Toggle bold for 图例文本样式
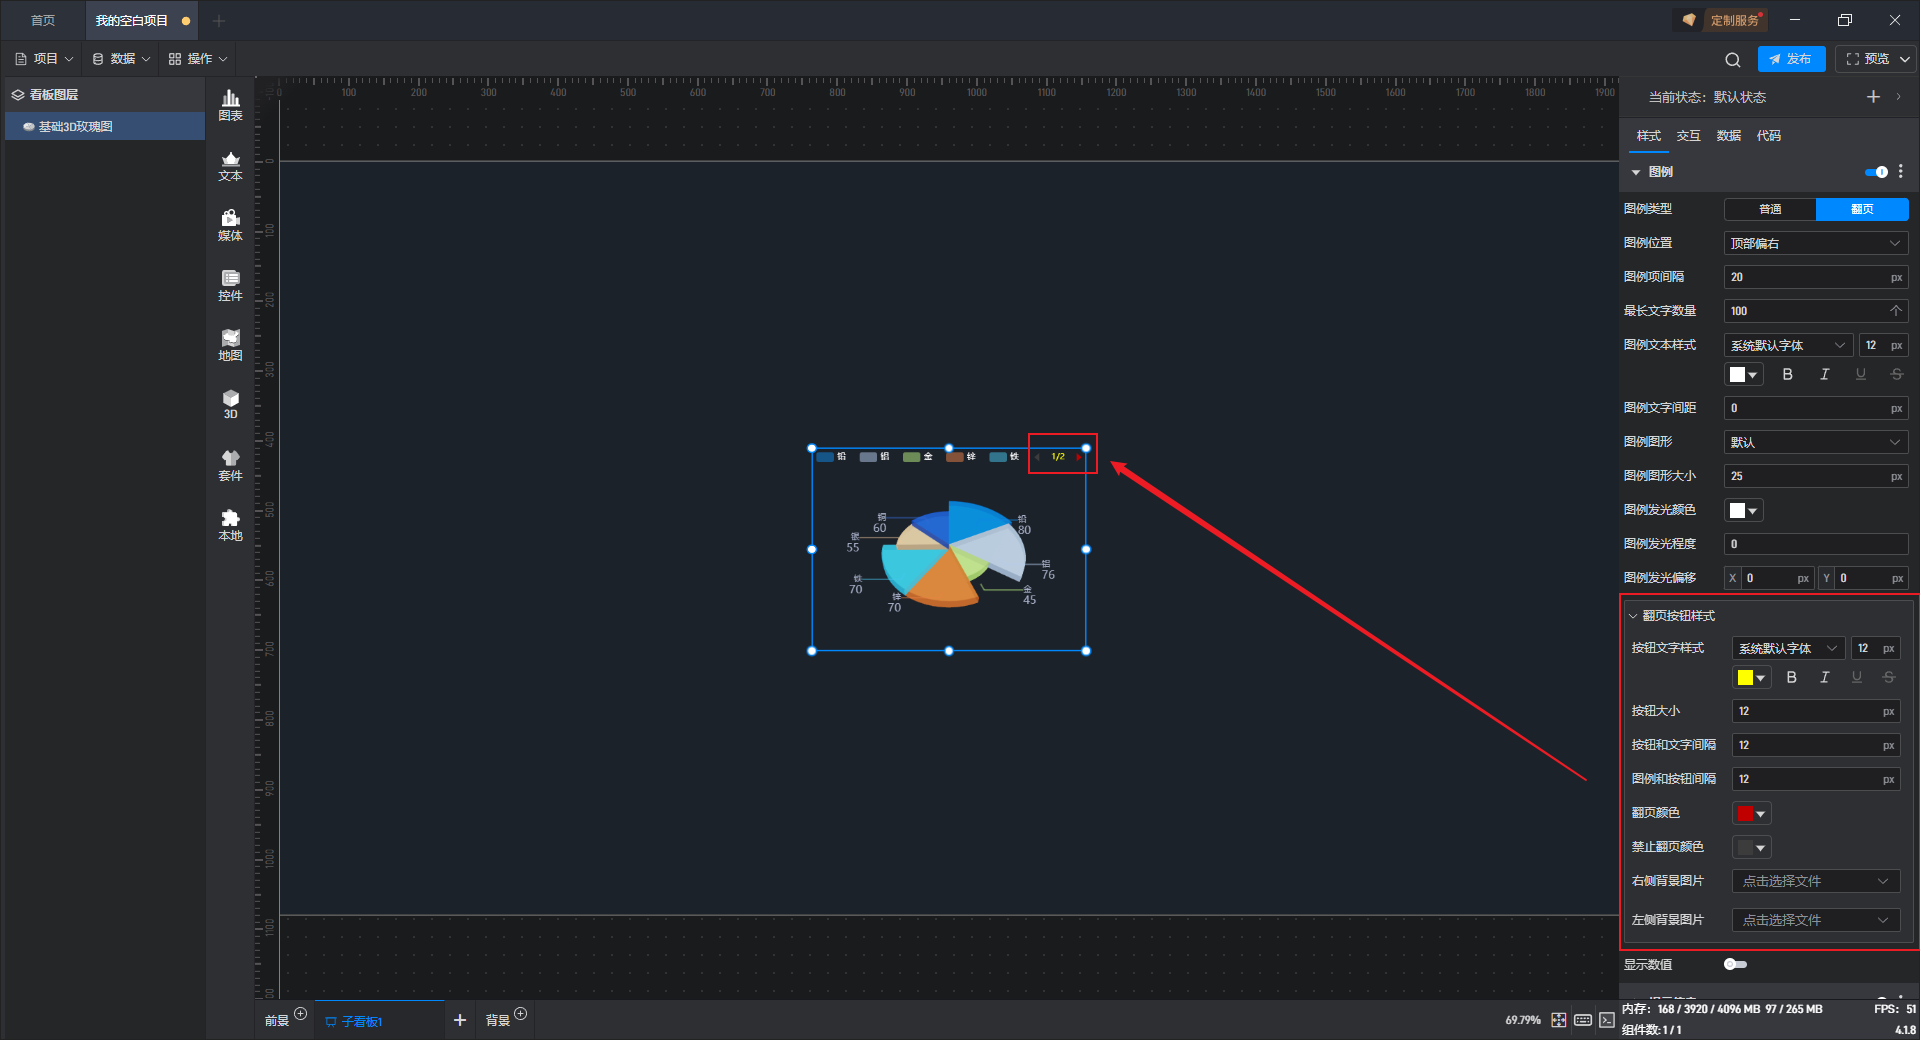This screenshot has height=1040, width=1920. tap(1788, 374)
